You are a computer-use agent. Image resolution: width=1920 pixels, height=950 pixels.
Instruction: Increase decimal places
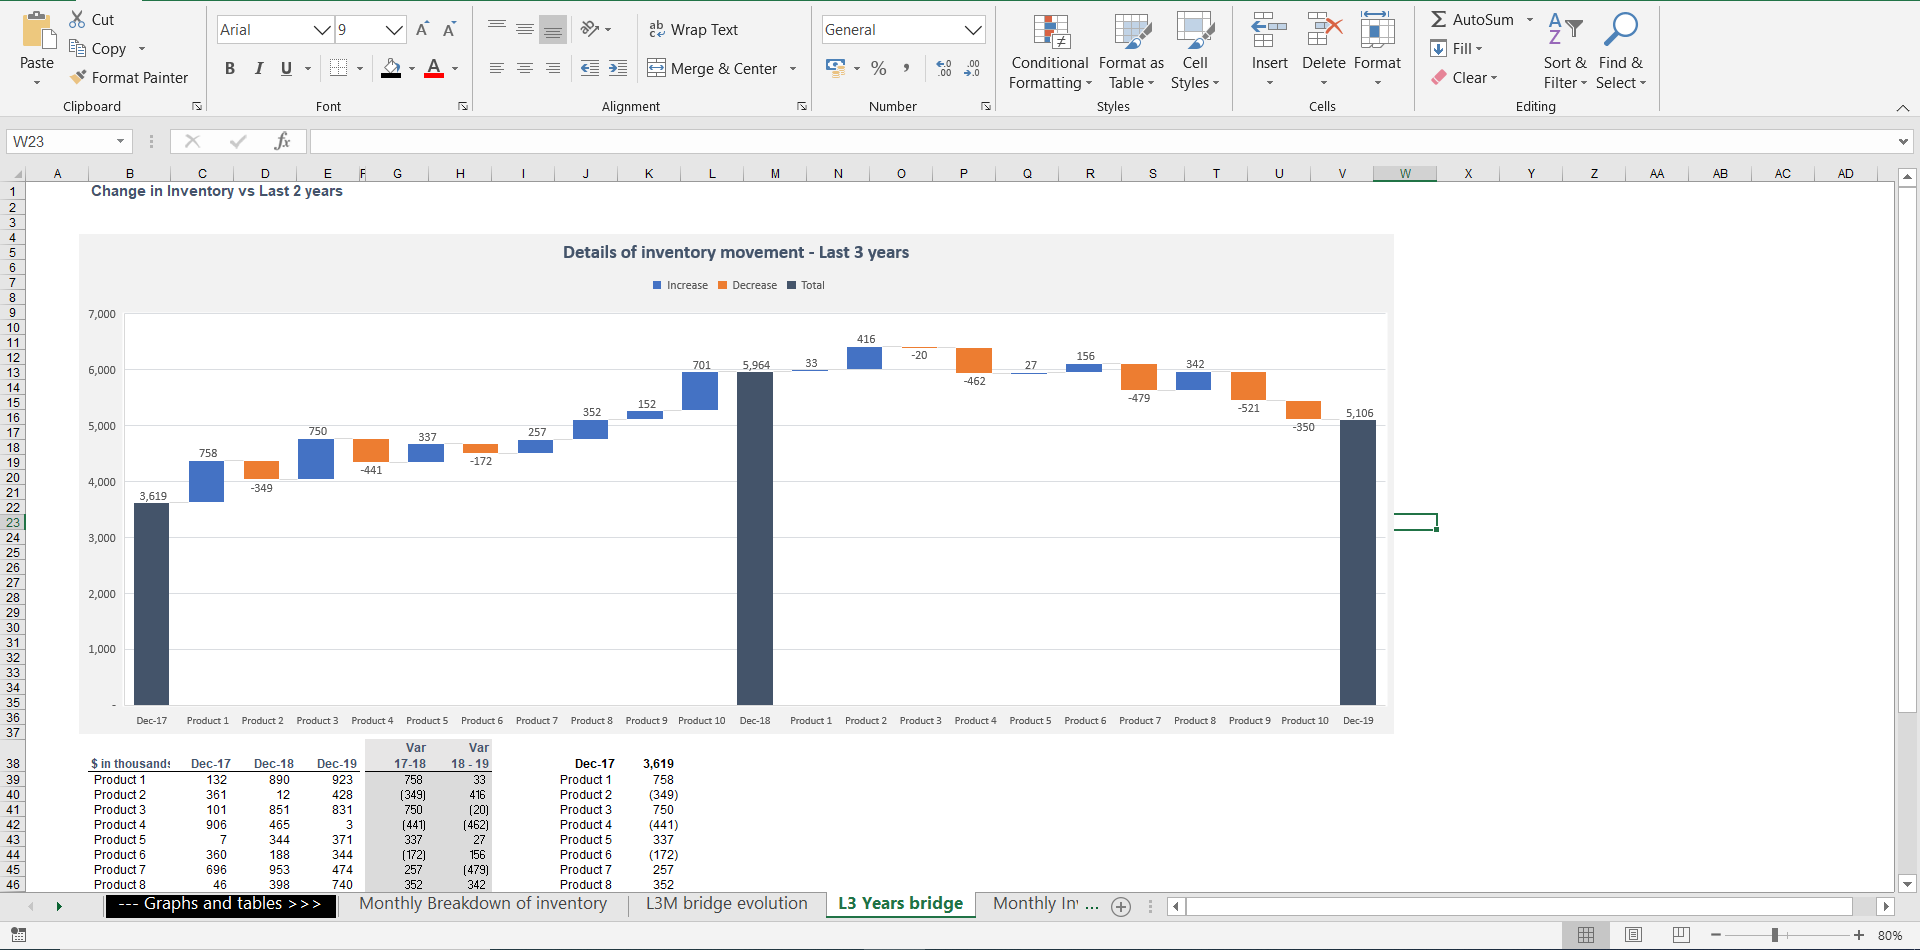click(944, 68)
